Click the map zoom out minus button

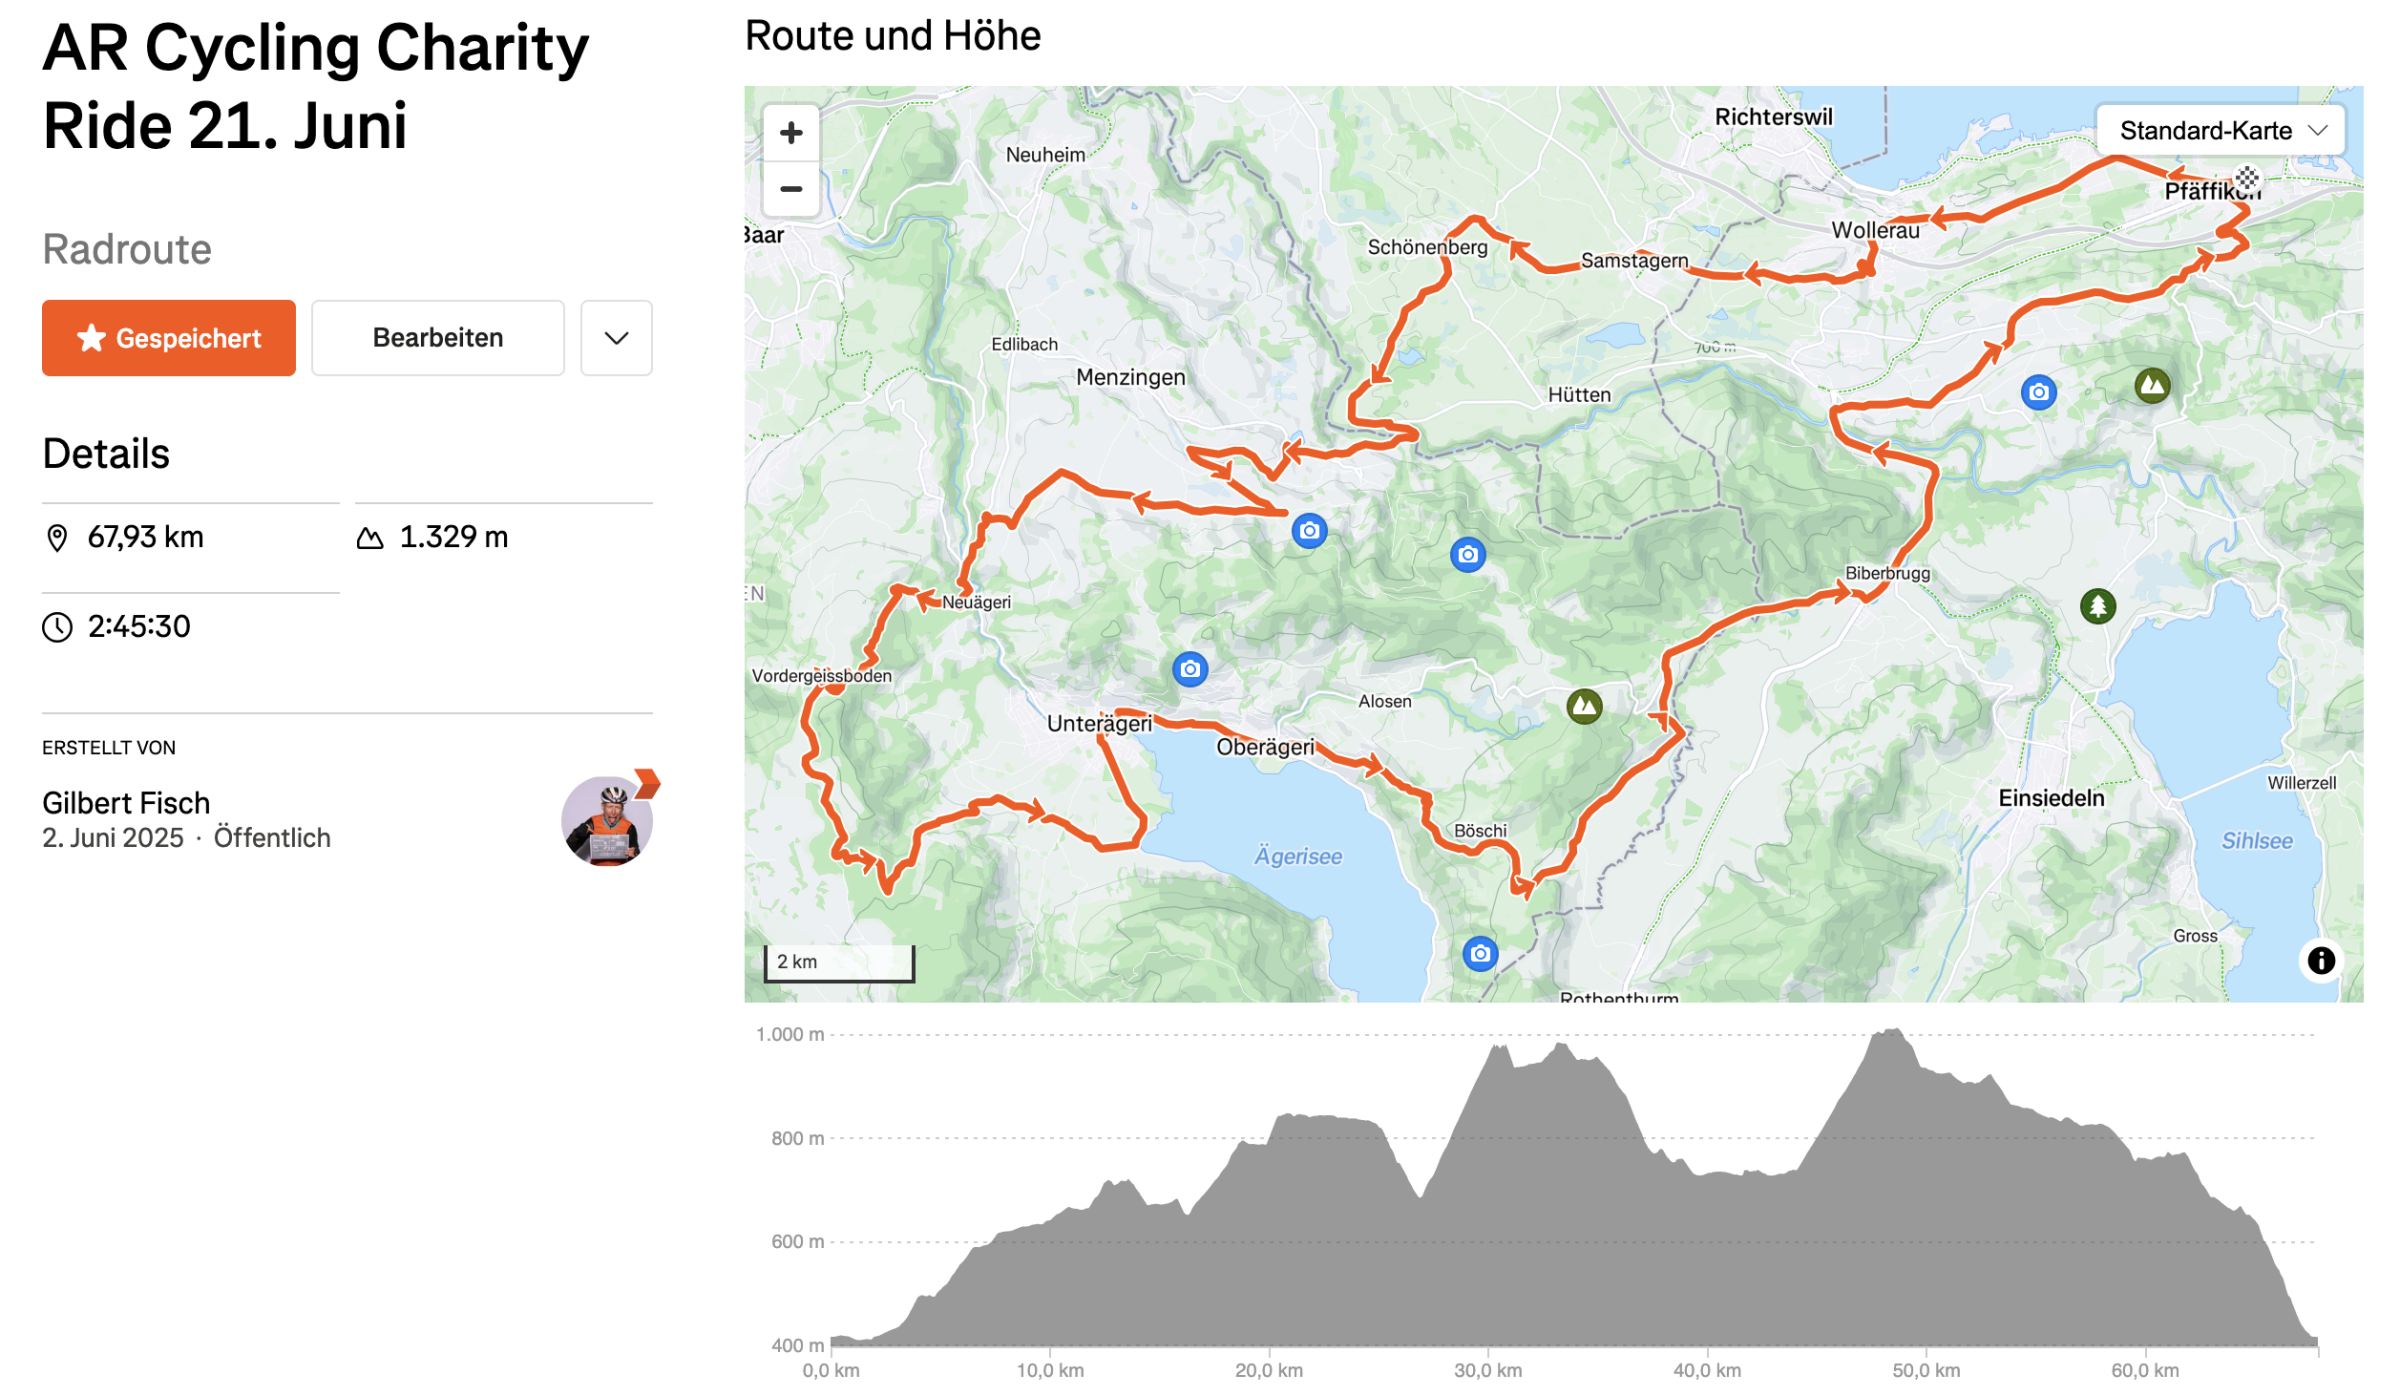pos(791,189)
